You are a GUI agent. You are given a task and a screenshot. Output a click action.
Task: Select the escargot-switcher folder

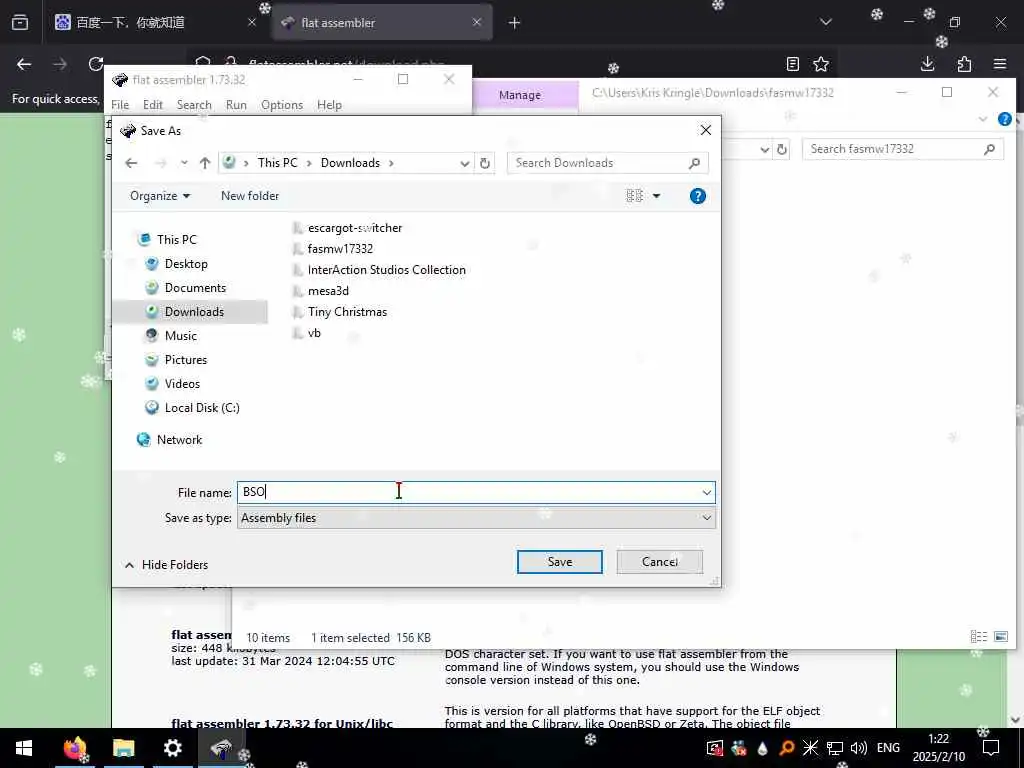click(x=355, y=228)
